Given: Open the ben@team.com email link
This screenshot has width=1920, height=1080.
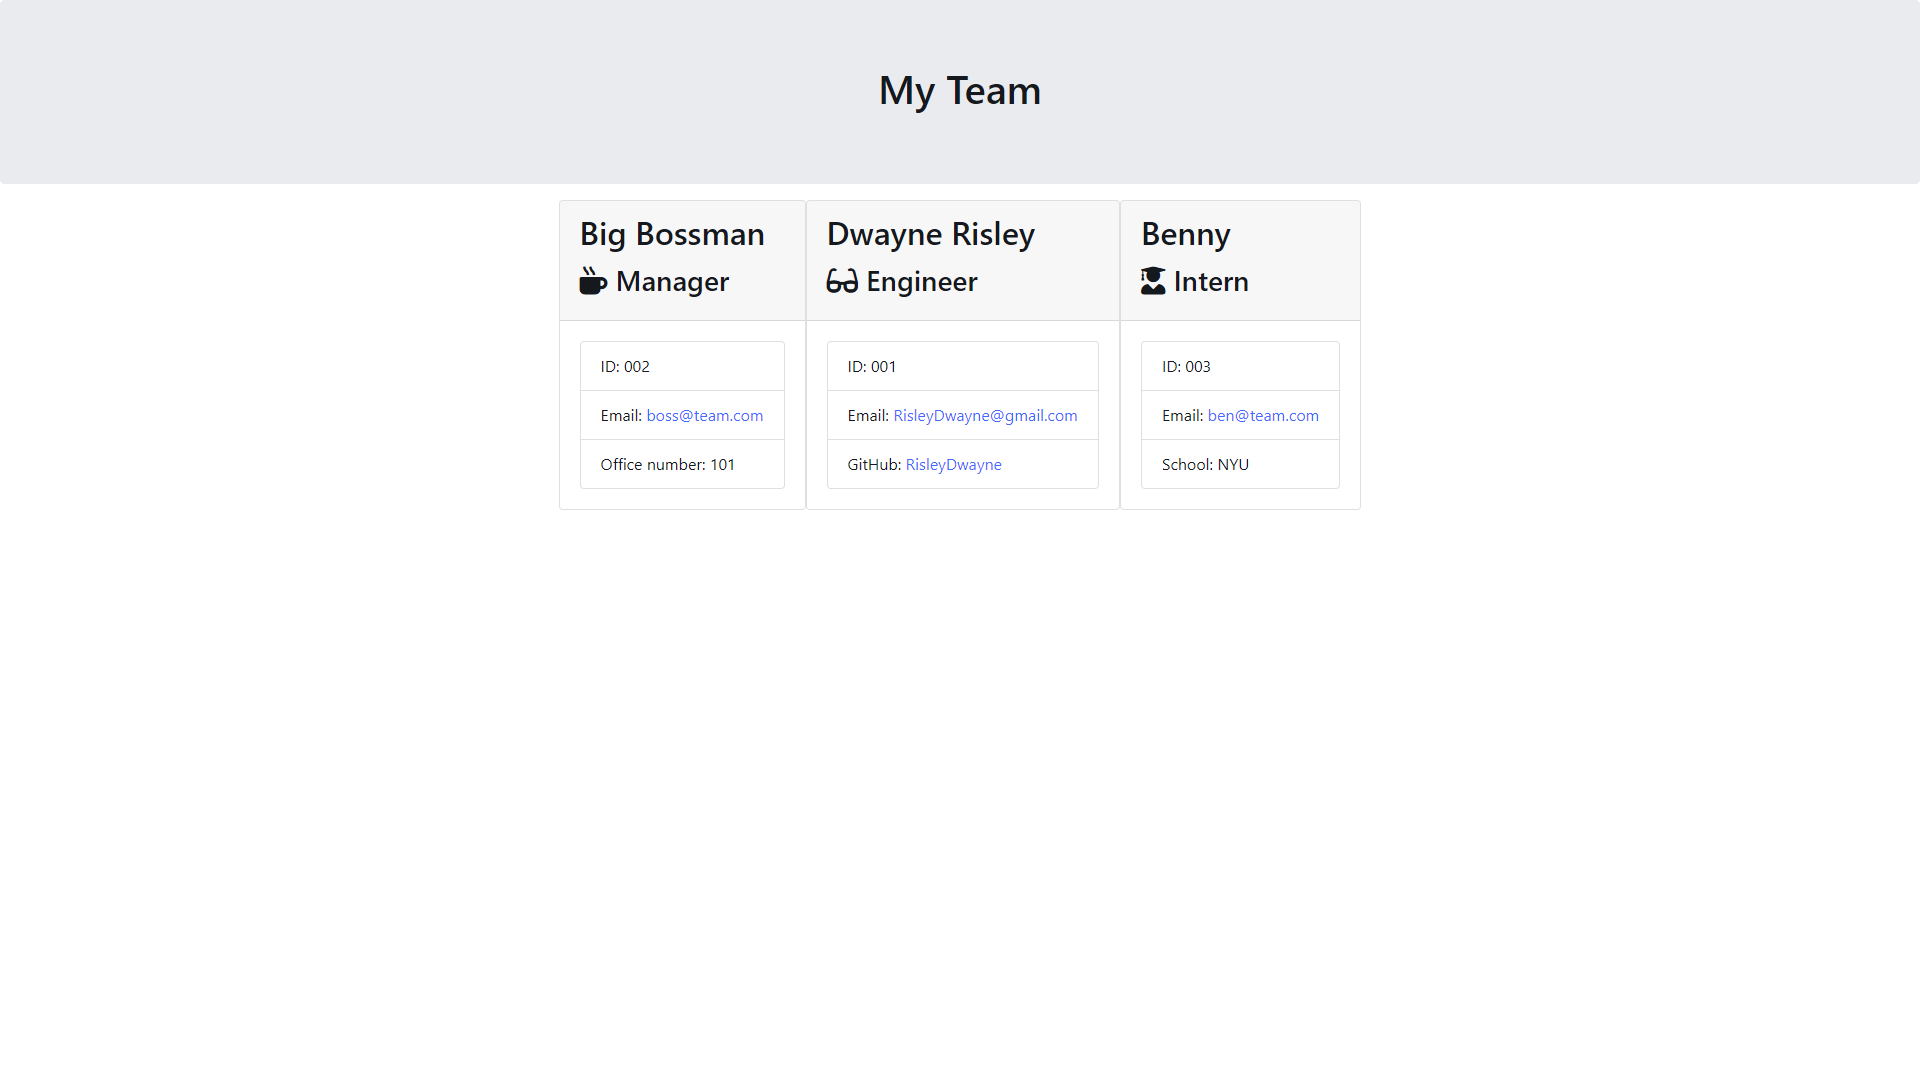Looking at the screenshot, I should (1262, 415).
